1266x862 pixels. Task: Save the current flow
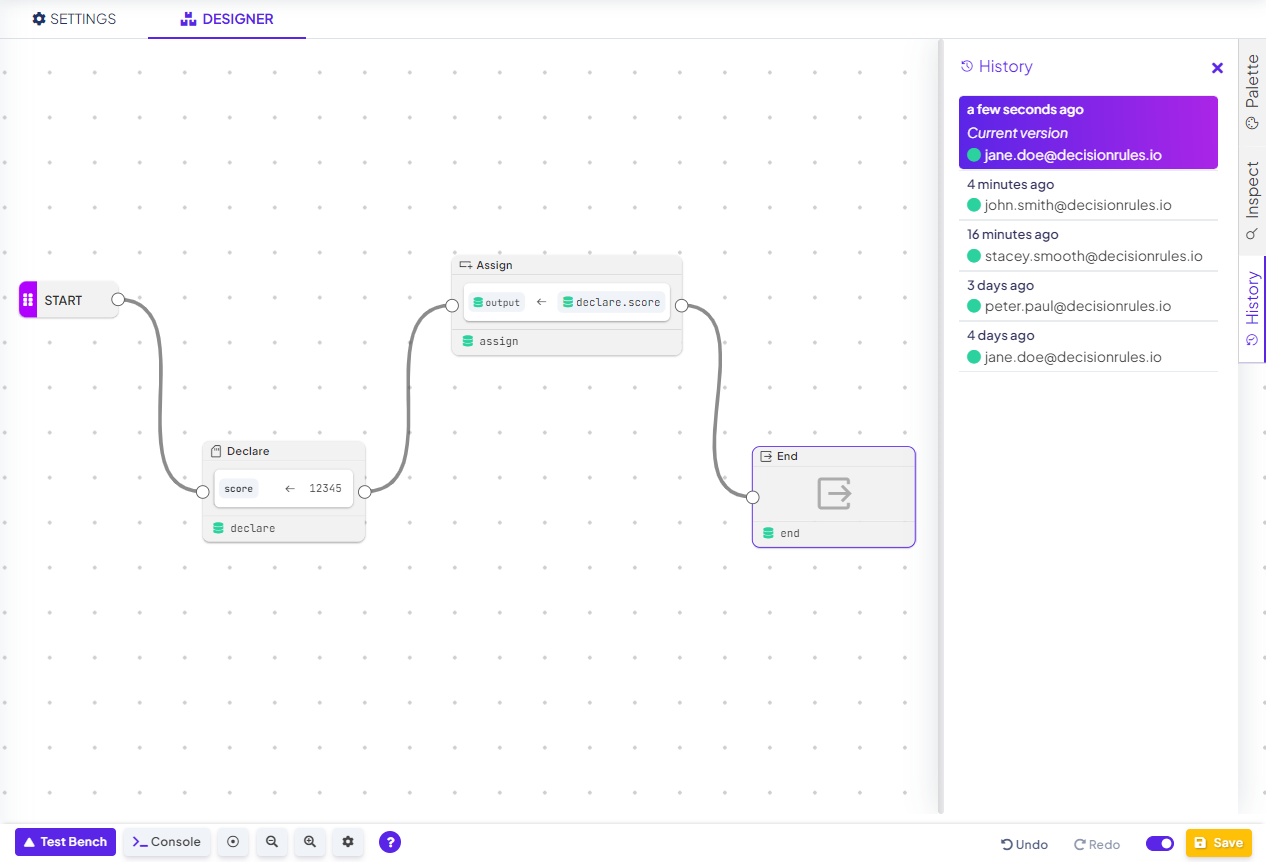coord(1218,843)
